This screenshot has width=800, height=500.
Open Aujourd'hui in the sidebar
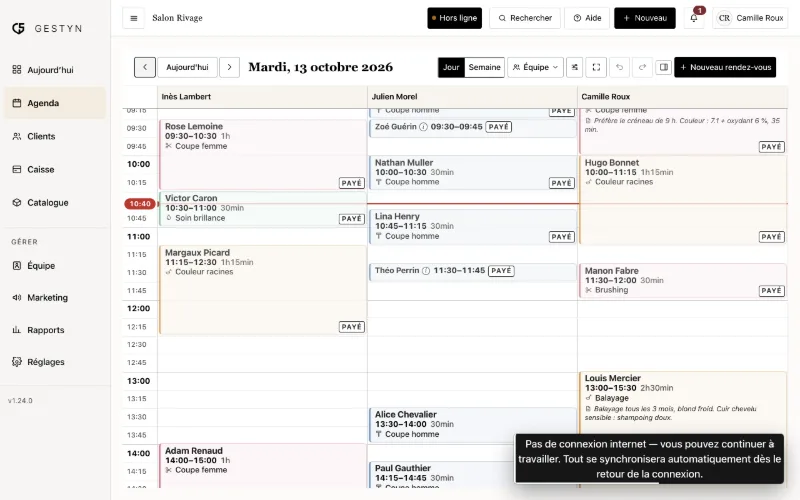tap(55, 70)
